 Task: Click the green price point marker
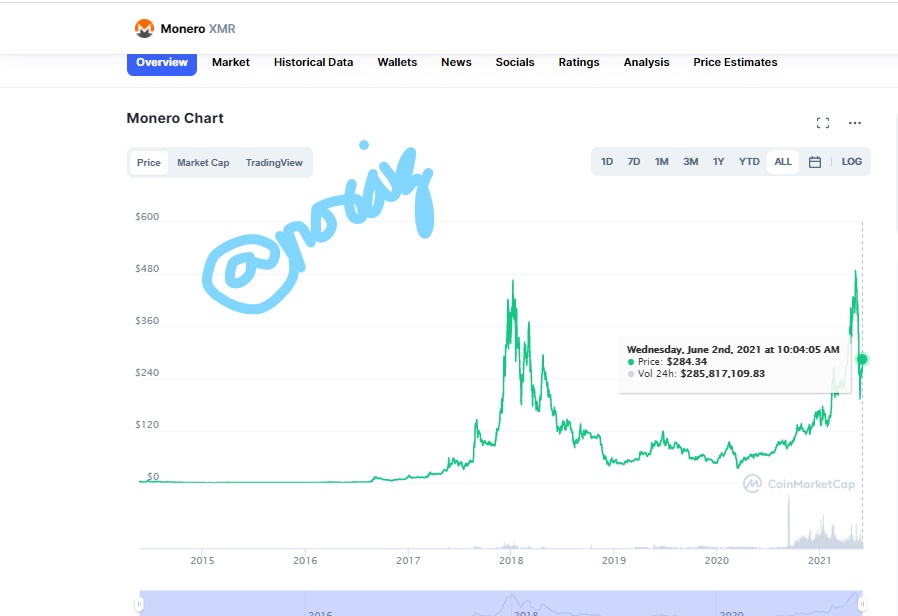click(861, 359)
